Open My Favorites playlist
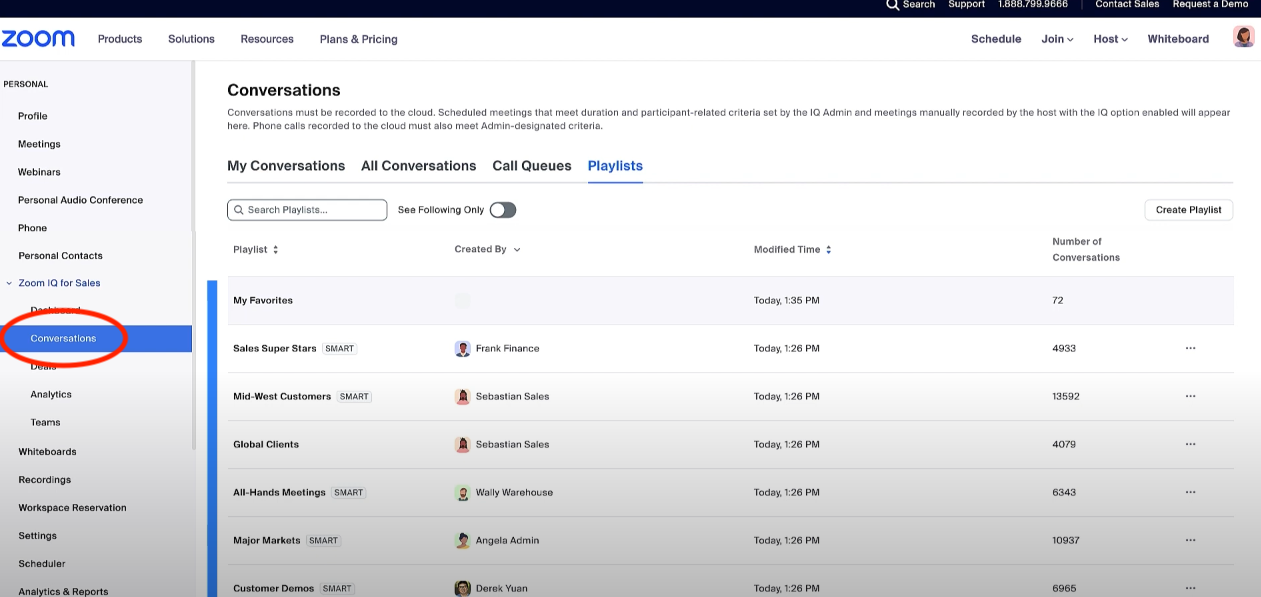The image size is (1261, 597). 263,300
